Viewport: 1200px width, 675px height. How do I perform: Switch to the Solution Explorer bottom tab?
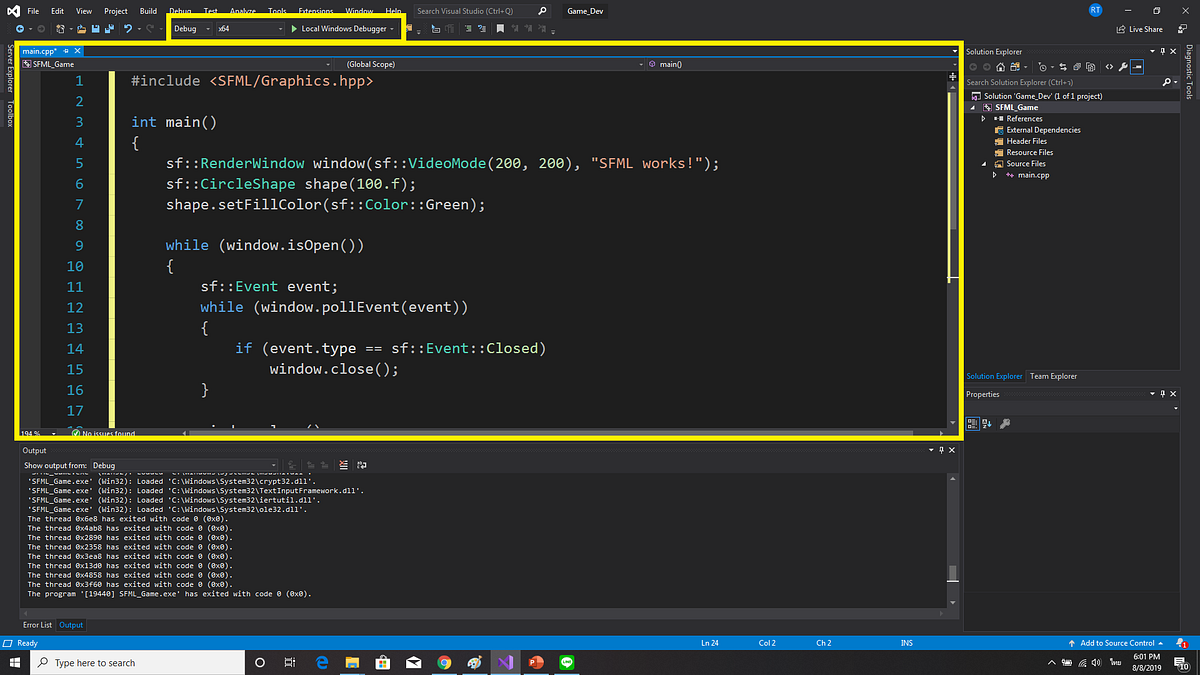[x=994, y=376]
